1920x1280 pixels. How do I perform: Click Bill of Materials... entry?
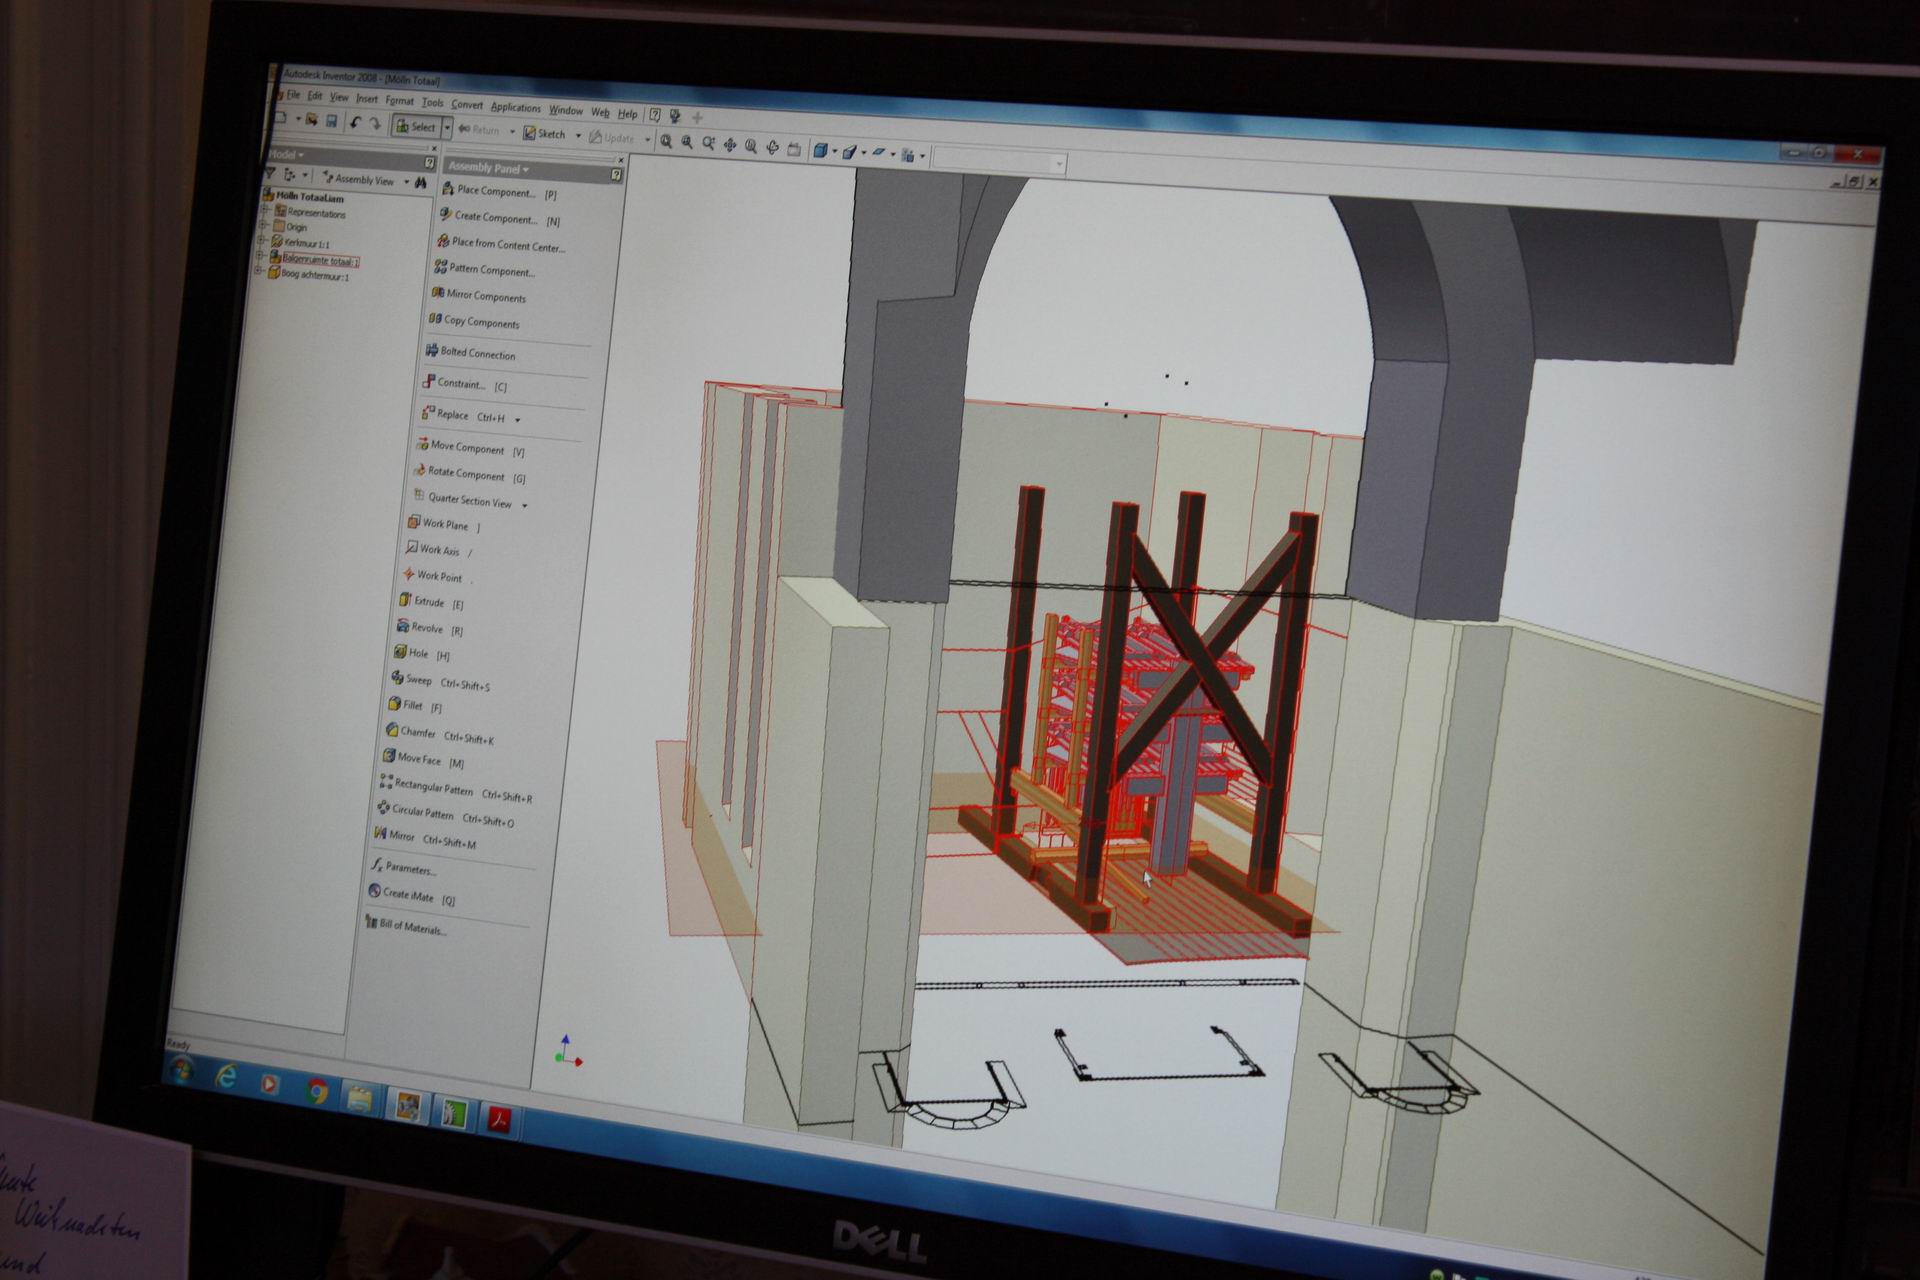pyautogui.click(x=412, y=928)
